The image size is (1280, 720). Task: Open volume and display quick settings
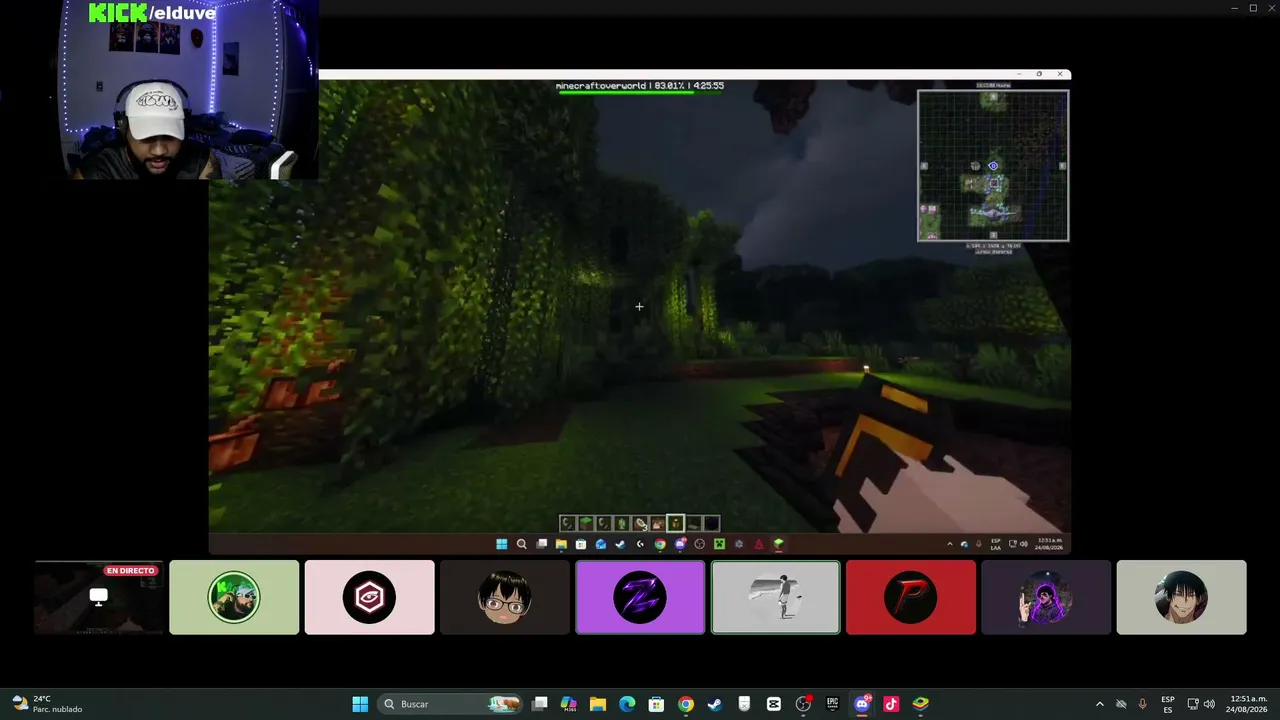point(1201,704)
